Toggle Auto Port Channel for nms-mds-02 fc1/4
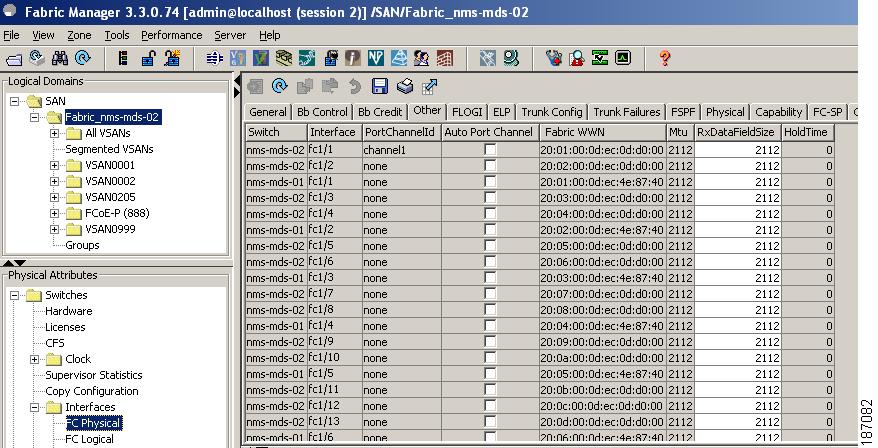The height and width of the screenshot is (448, 878). click(x=491, y=213)
